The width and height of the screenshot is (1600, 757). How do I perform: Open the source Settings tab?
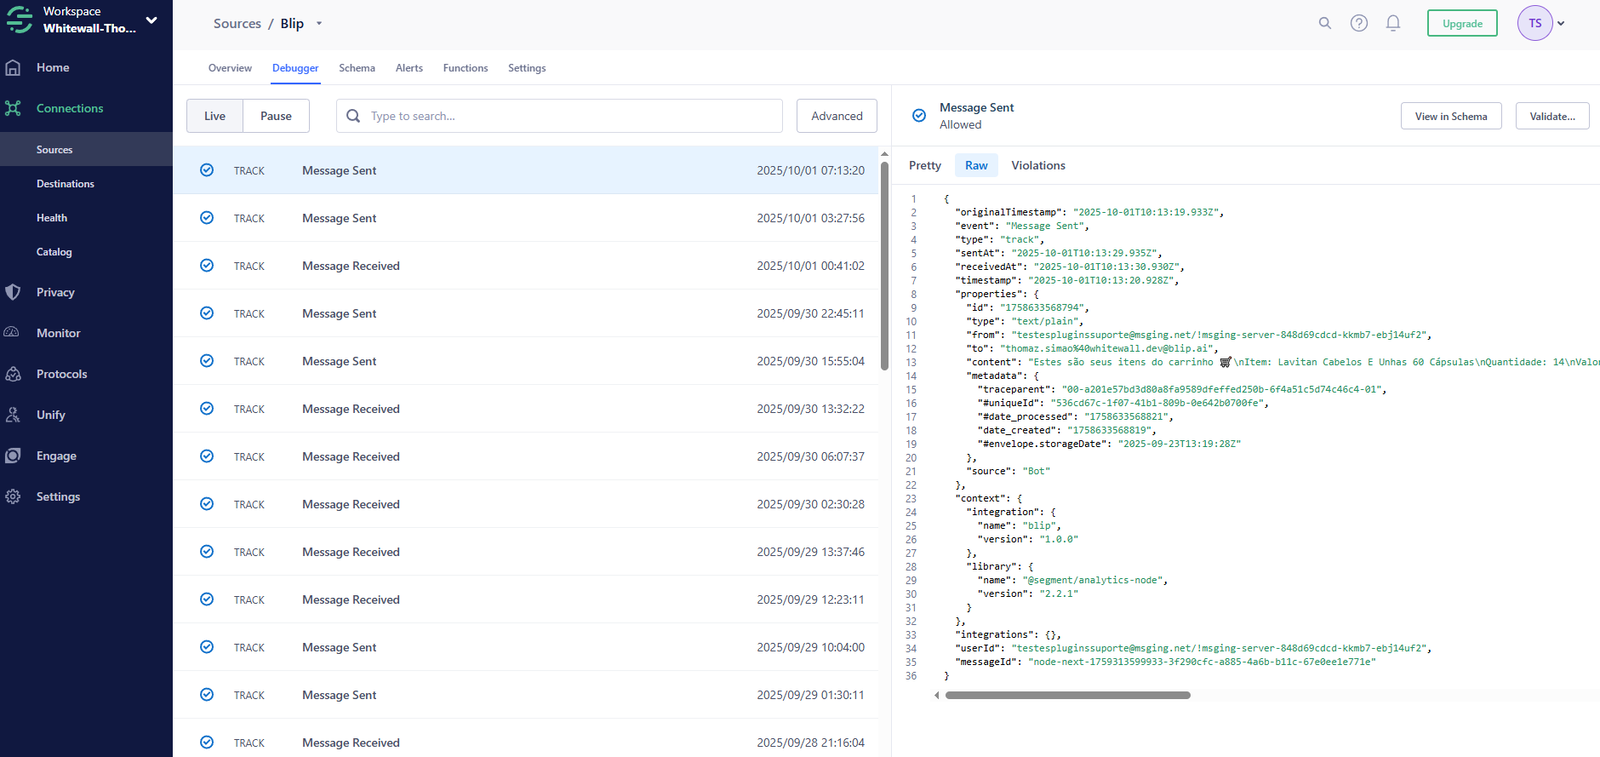527,68
